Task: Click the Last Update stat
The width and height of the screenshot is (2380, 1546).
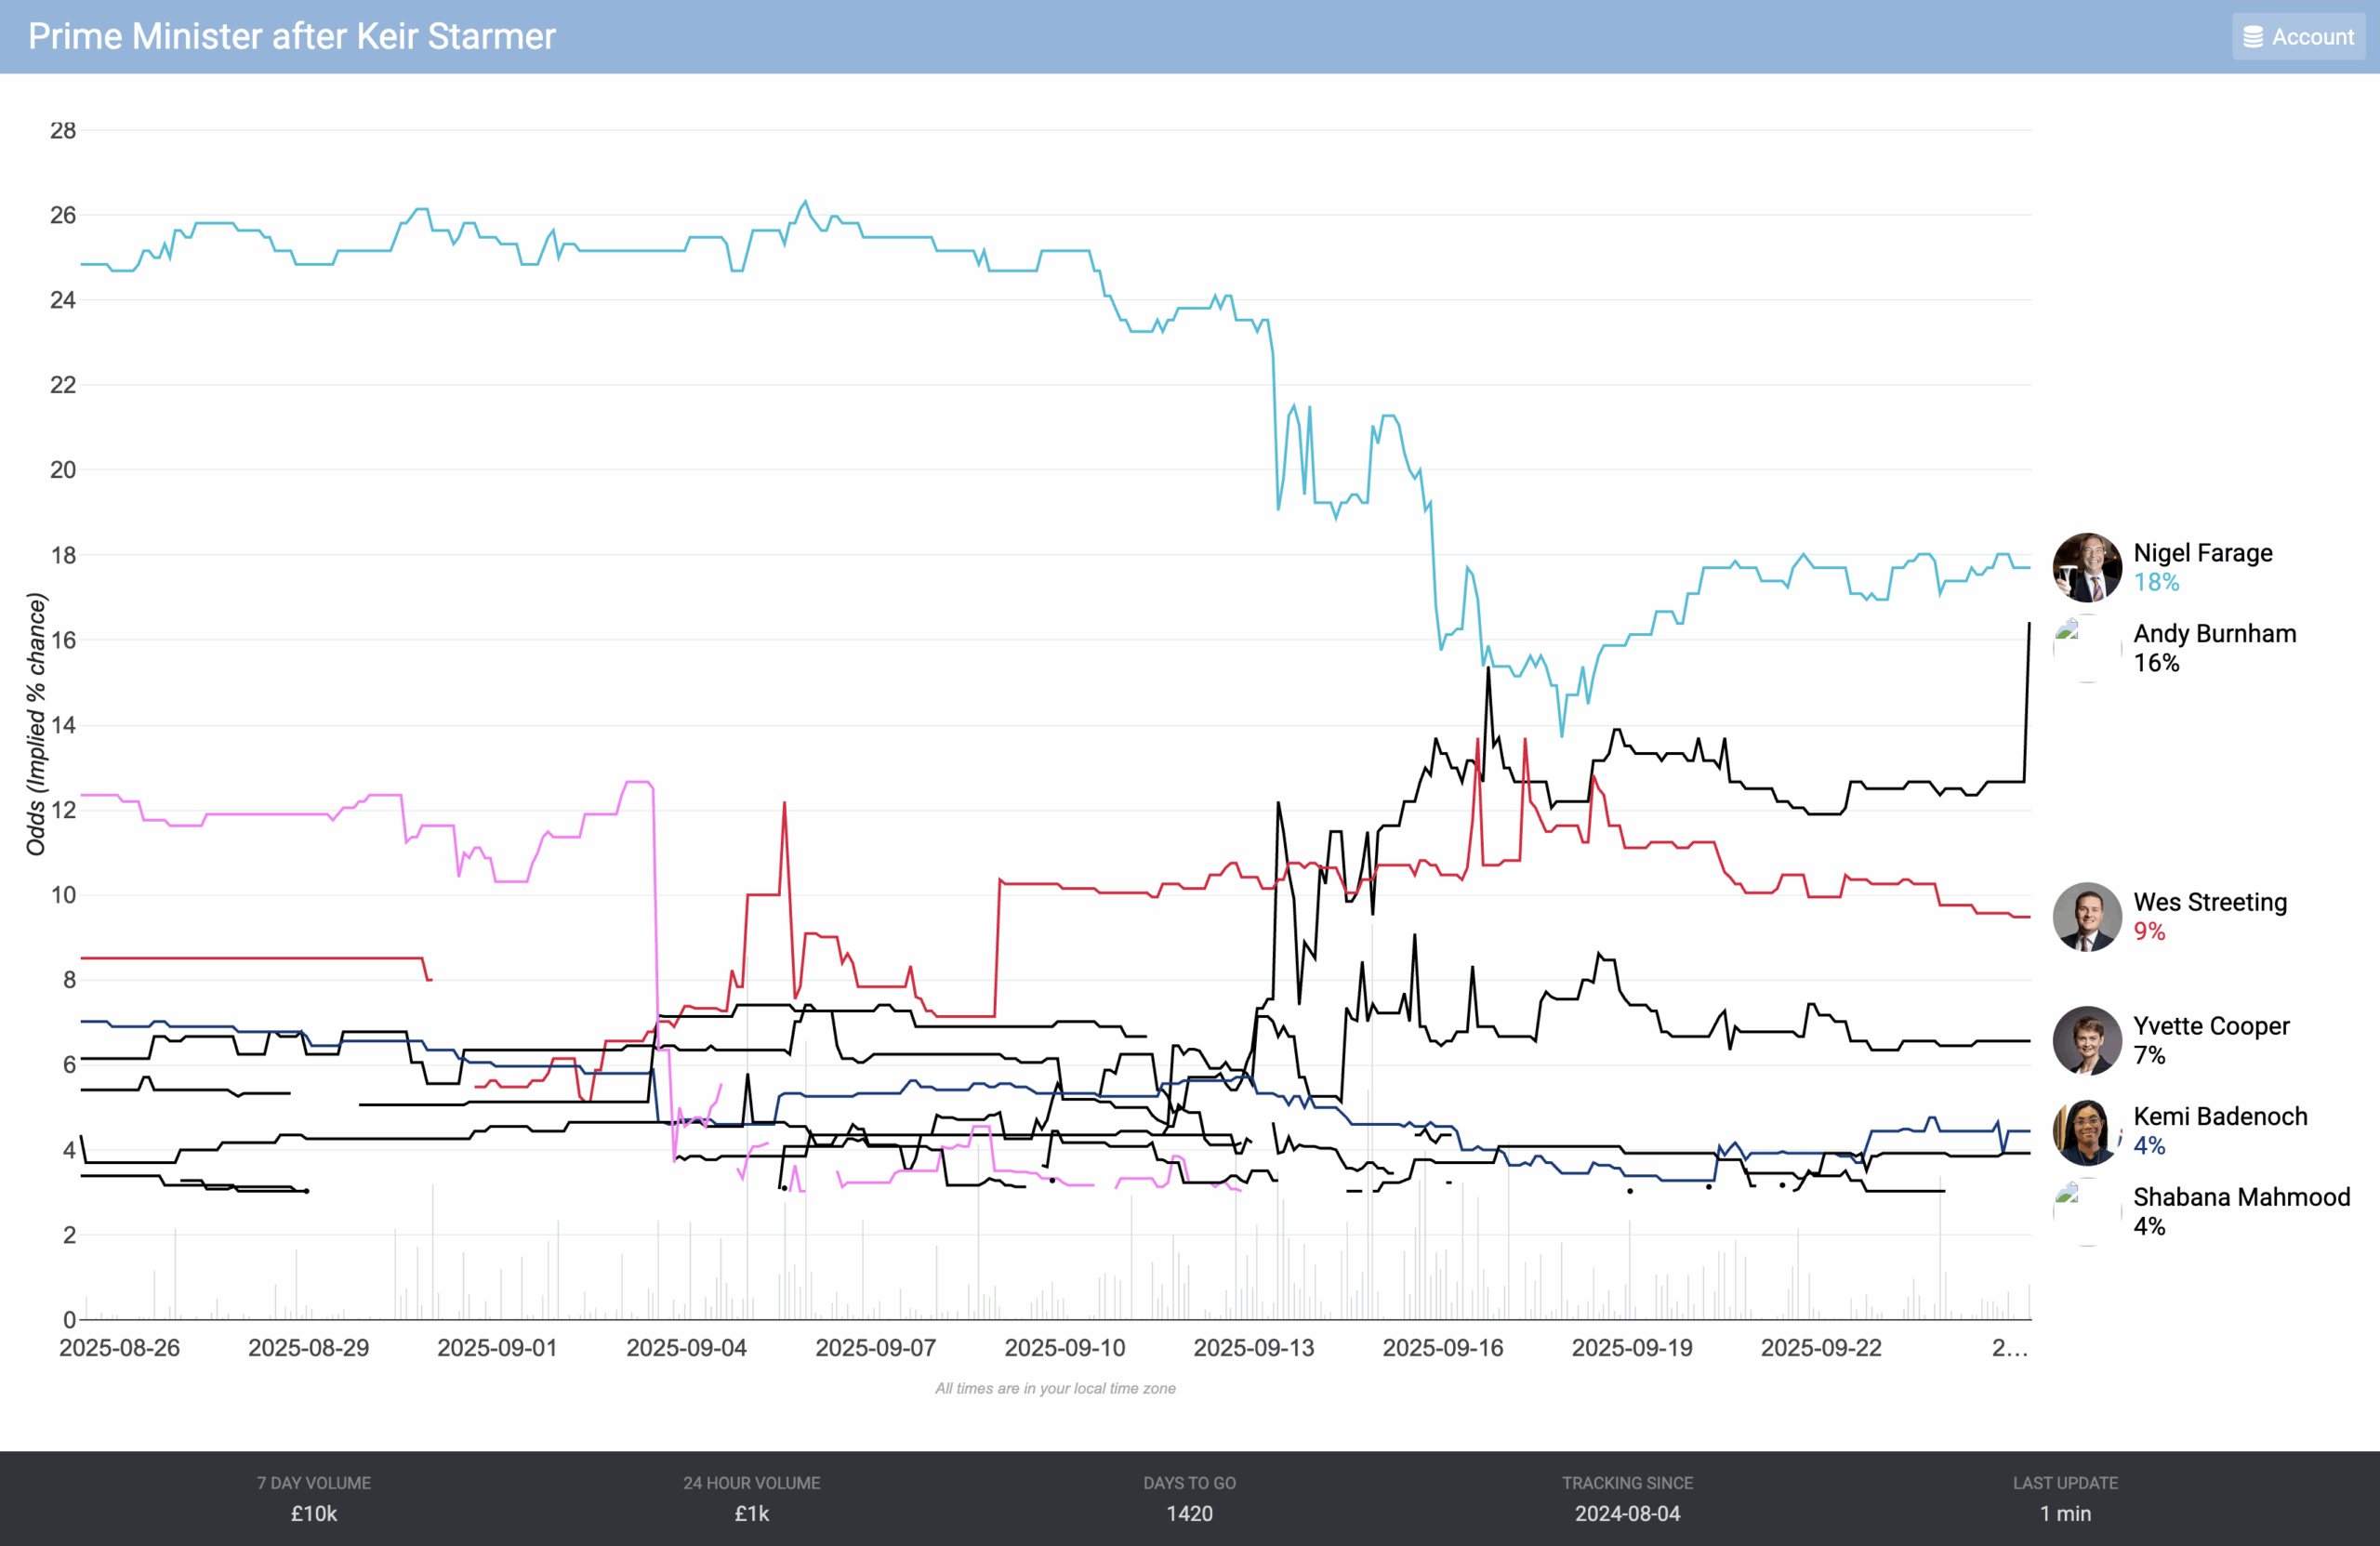Action: pos(2065,1498)
